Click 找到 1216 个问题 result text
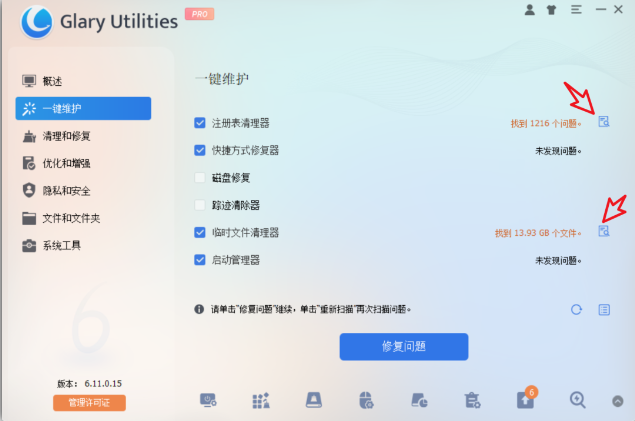Screen dimensions: 635x421 [546, 123]
